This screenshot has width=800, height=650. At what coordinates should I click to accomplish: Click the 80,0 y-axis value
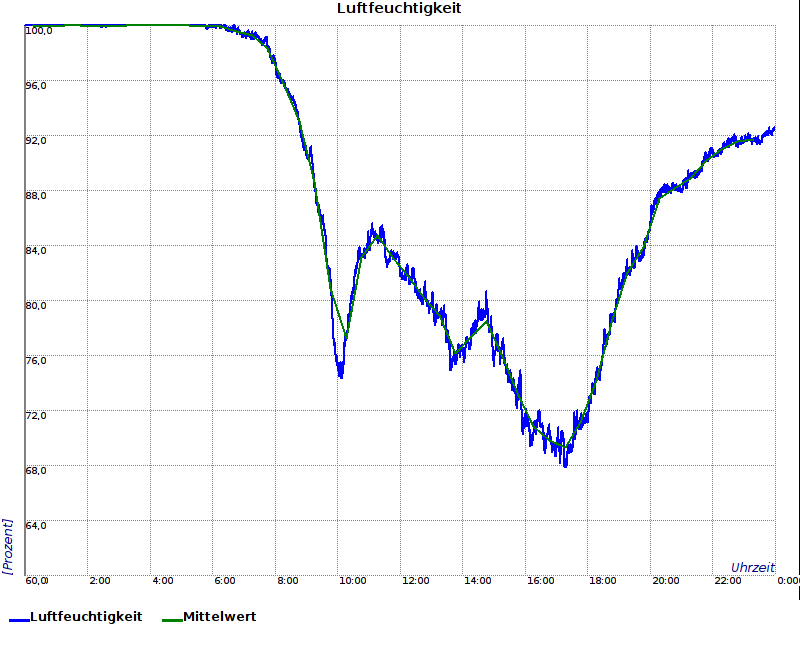click(x=36, y=306)
